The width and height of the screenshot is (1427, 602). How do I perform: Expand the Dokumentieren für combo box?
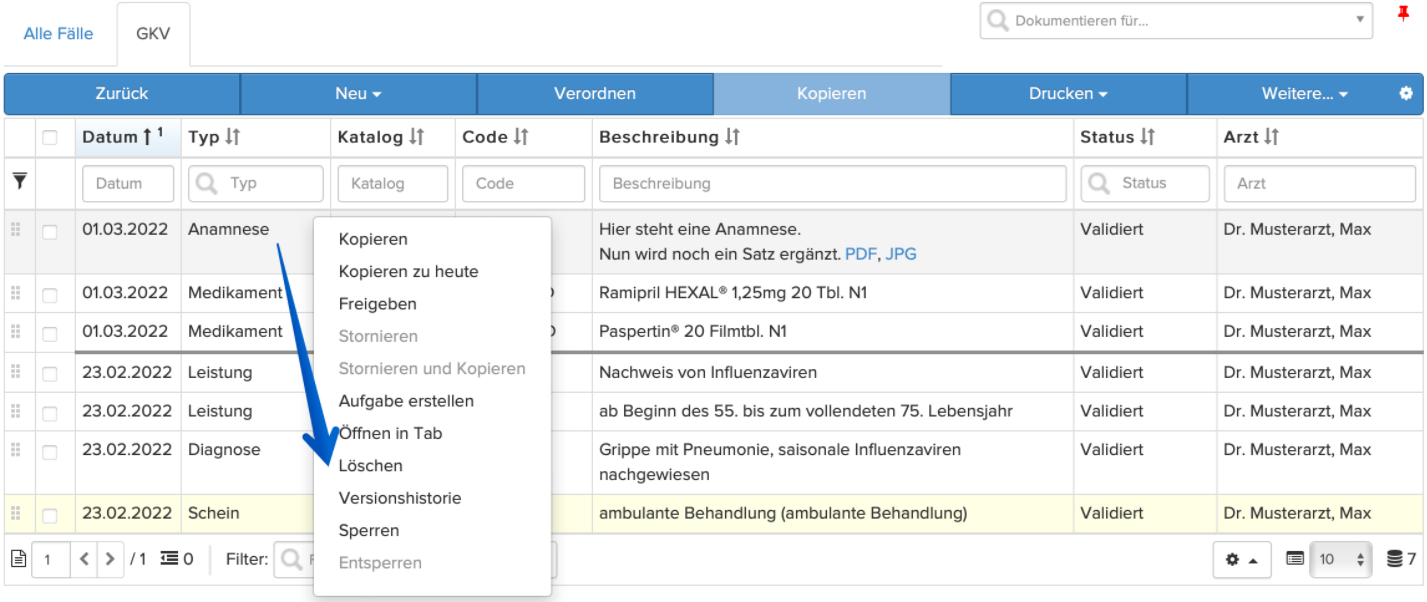point(1359,19)
